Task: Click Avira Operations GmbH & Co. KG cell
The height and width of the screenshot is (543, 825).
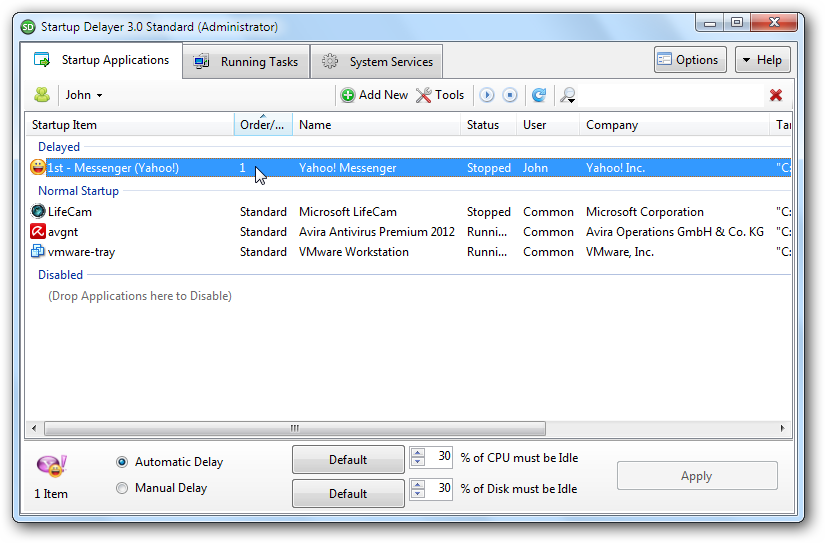Action: click(x=675, y=232)
